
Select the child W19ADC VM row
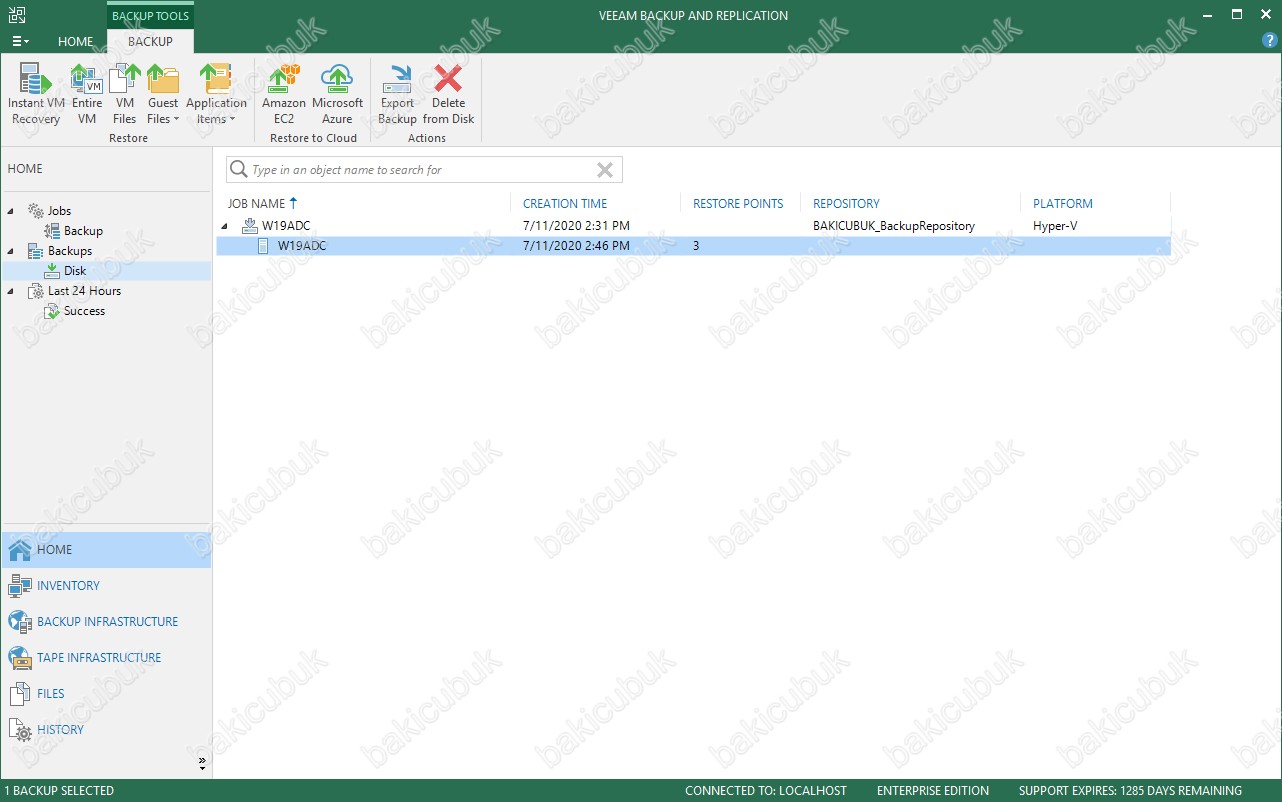(693, 246)
